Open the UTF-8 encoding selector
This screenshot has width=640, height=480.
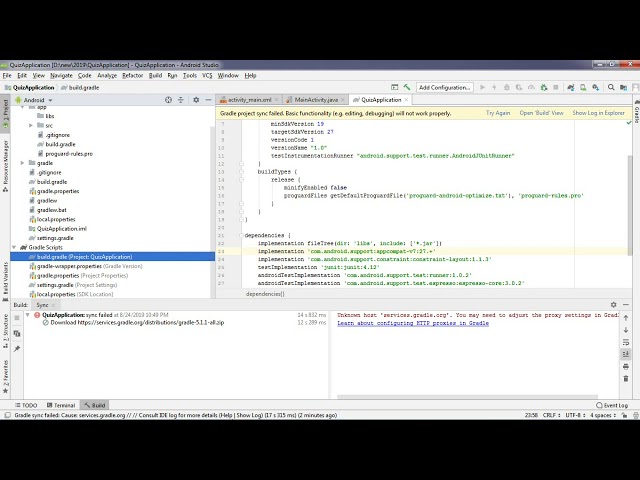[576, 415]
